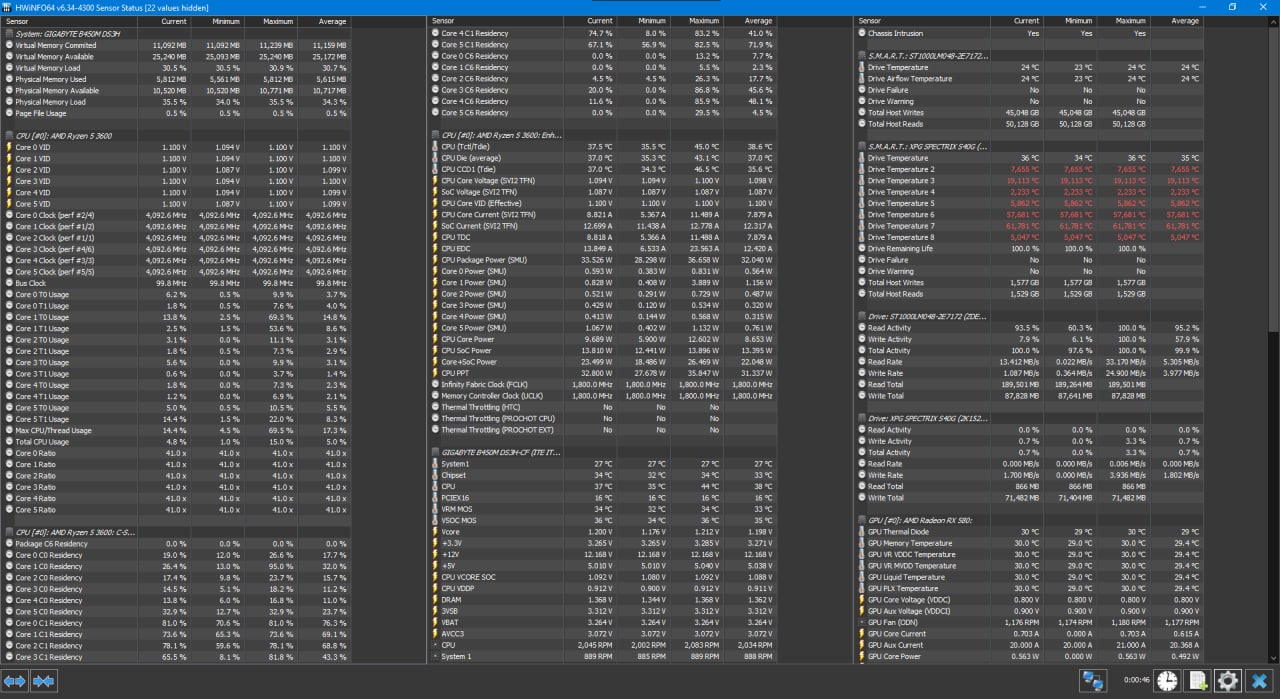Click the icon beside Chassis Intrusion
Viewport: 1280px width, 699px height.
coord(861,33)
